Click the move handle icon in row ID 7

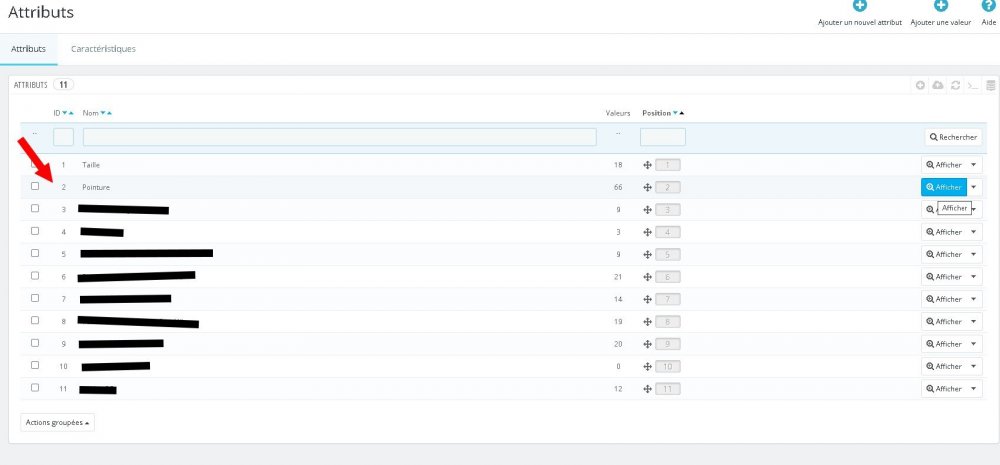(x=647, y=299)
